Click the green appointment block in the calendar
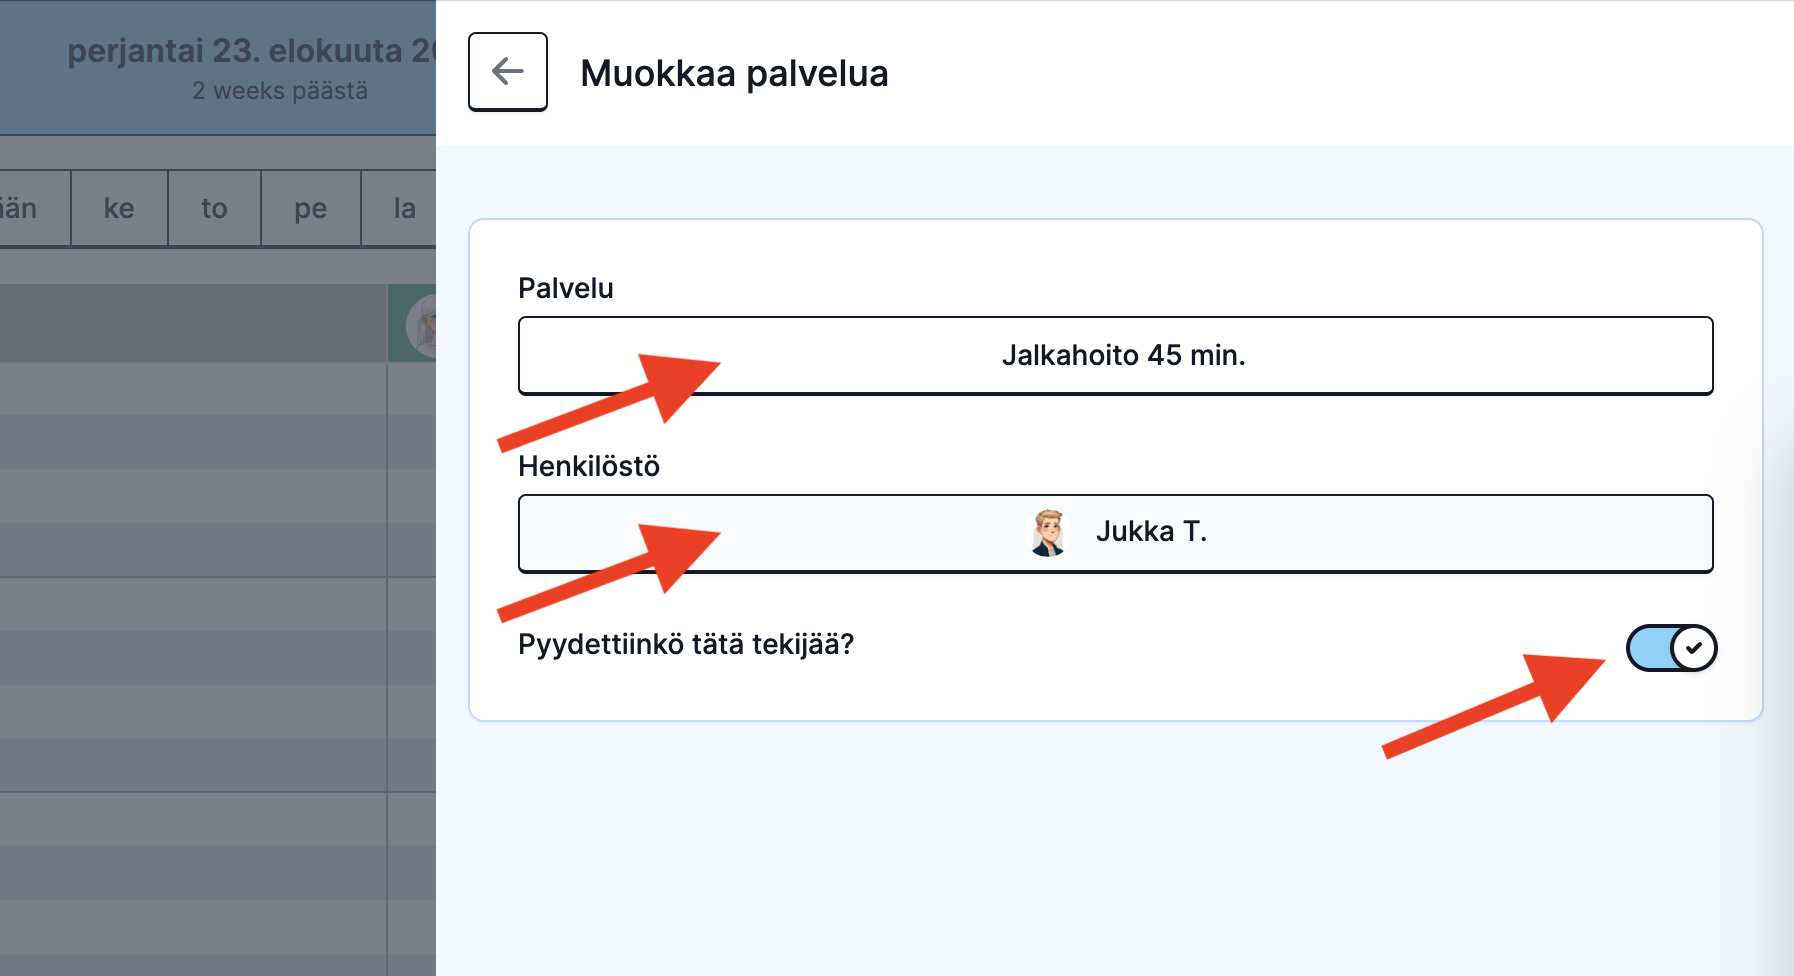The height and width of the screenshot is (976, 1794). 412,323
